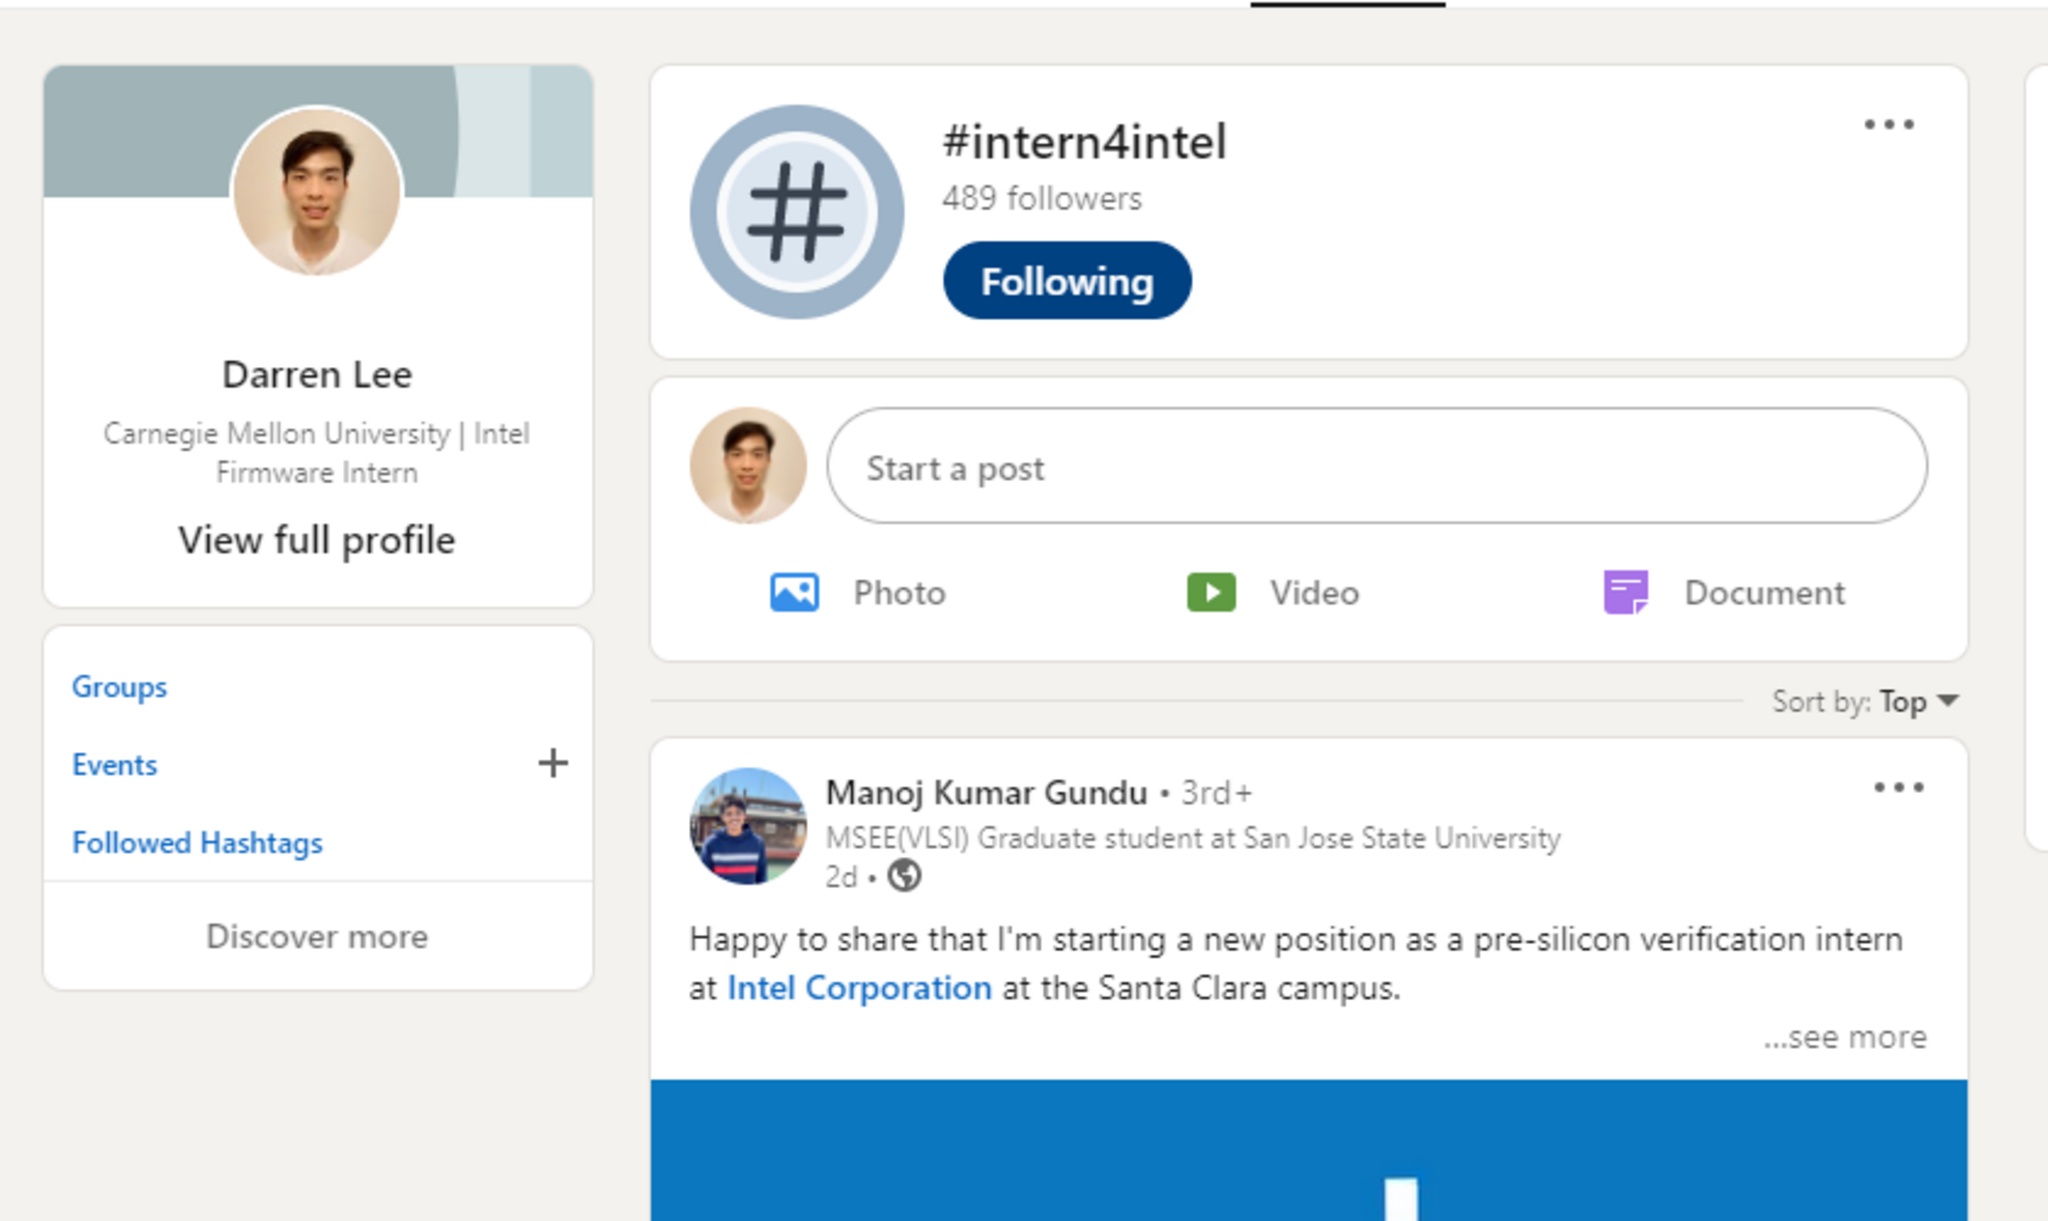Click the Photo icon in post composer
The width and height of the screenshot is (2048, 1221).
tap(794, 592)
